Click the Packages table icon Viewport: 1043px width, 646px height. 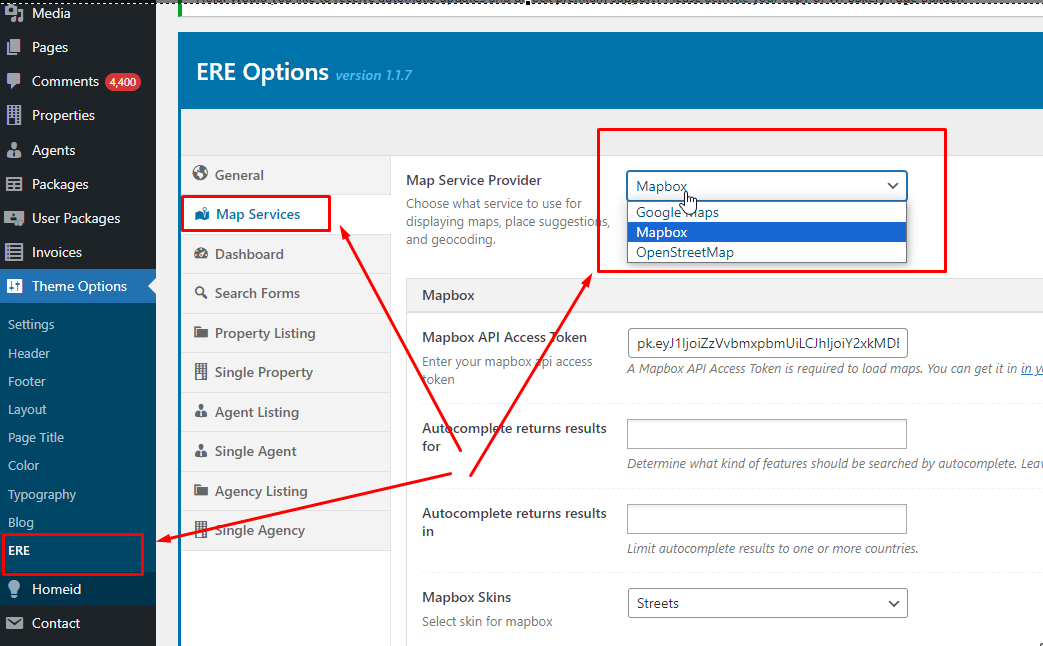click(14, 184)
